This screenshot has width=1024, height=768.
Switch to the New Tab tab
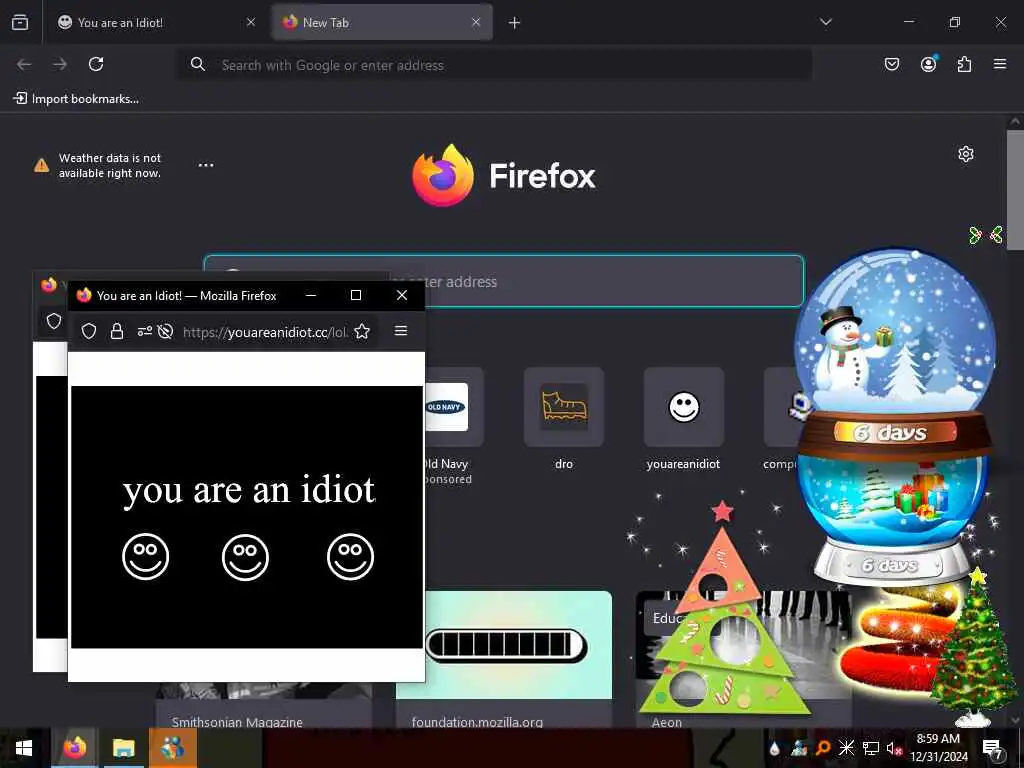click(x=383, y=23)
